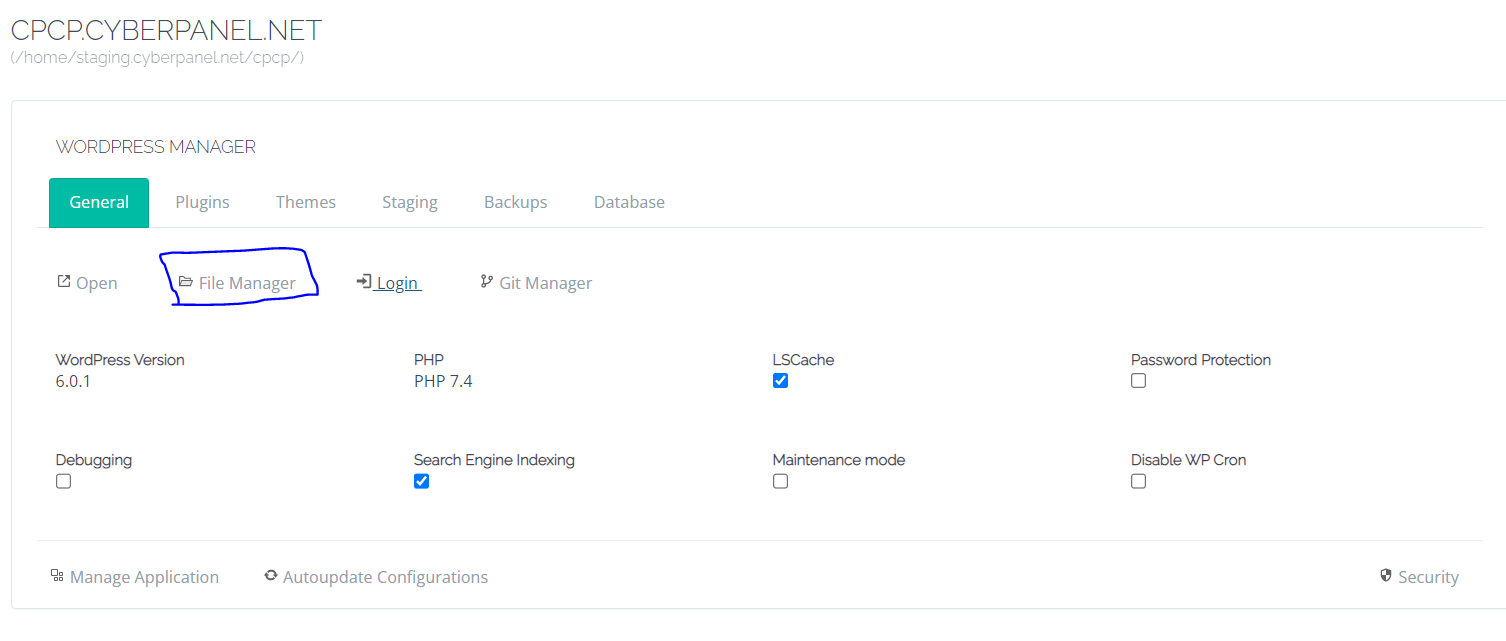Enable Disable WP Cron option
The image size is (1506, 641).
[1138, 481]
